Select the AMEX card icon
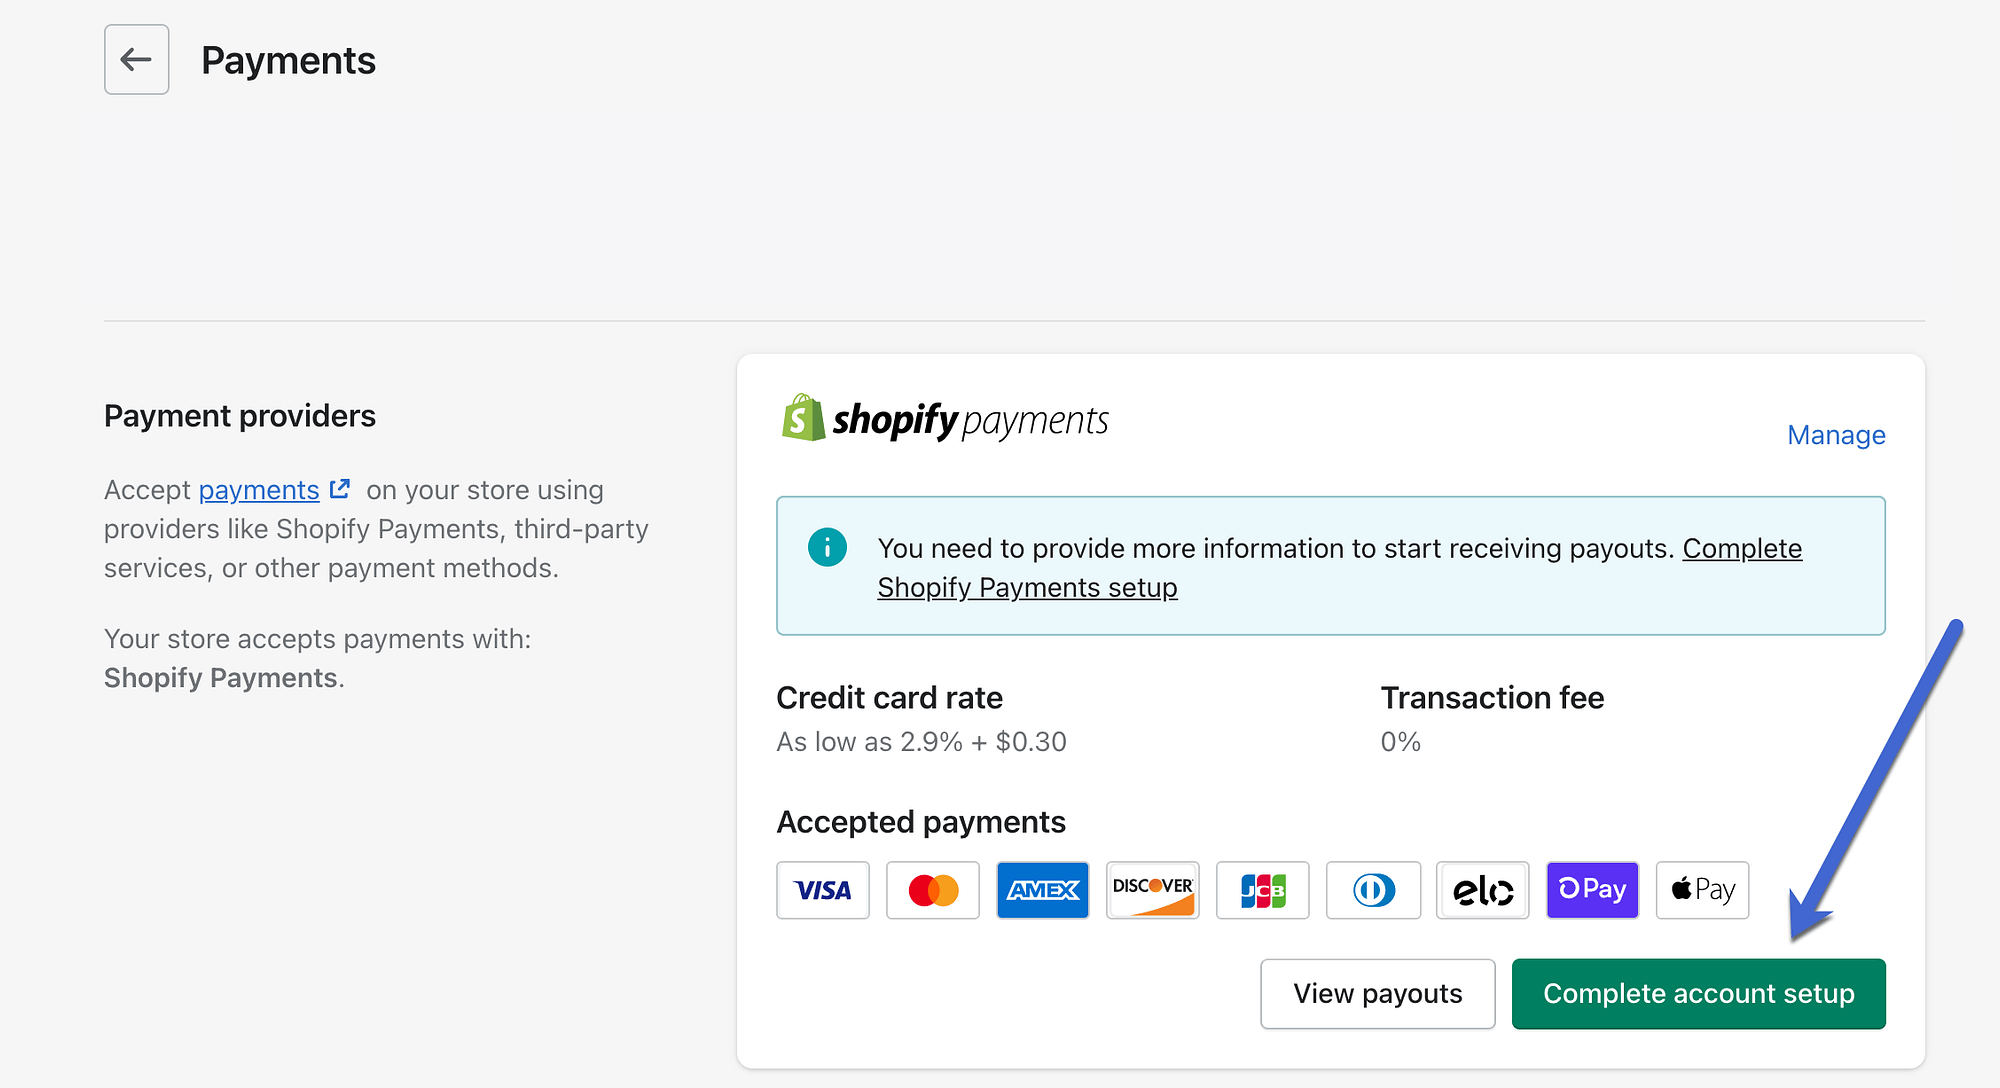This screenshot has height=1088, width=2000. click(x=1042, y=890)
